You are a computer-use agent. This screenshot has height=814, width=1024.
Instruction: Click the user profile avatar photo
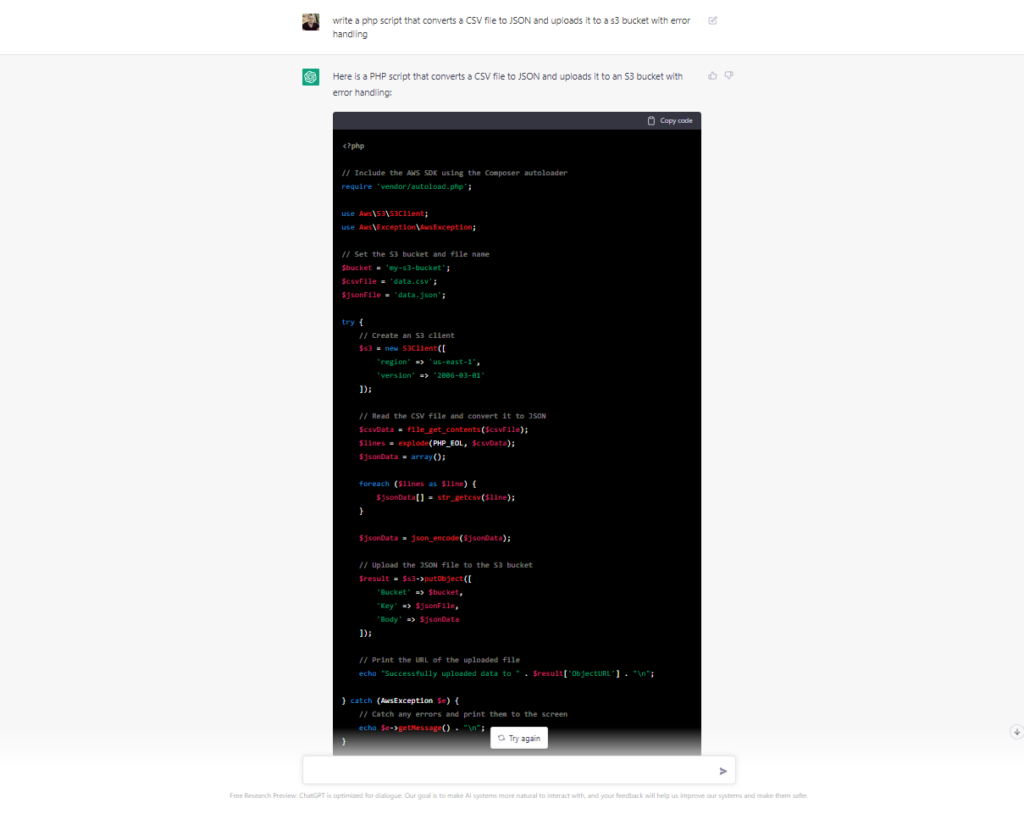point(311,22)
